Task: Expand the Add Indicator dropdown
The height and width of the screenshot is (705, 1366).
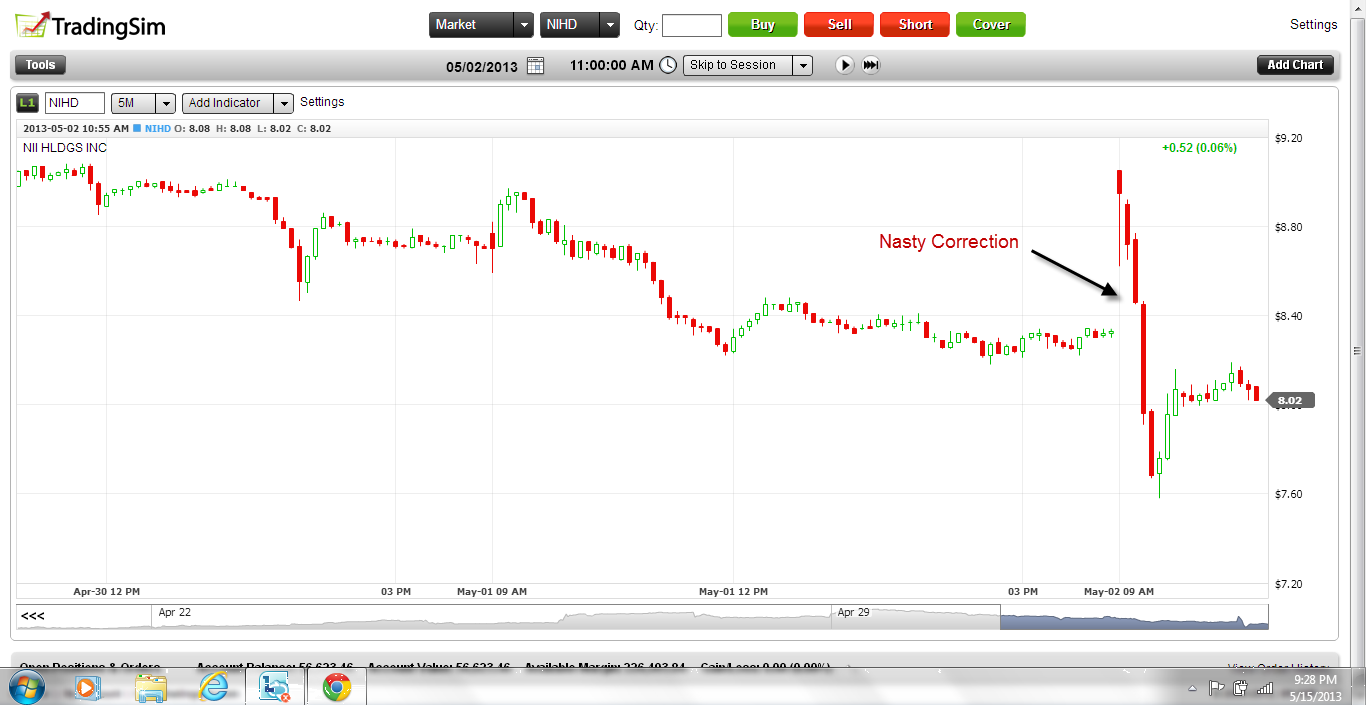Action: (284, 103)
